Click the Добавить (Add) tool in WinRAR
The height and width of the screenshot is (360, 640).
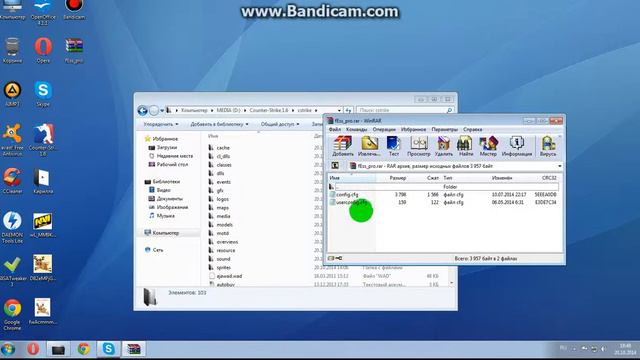point(342,147)
